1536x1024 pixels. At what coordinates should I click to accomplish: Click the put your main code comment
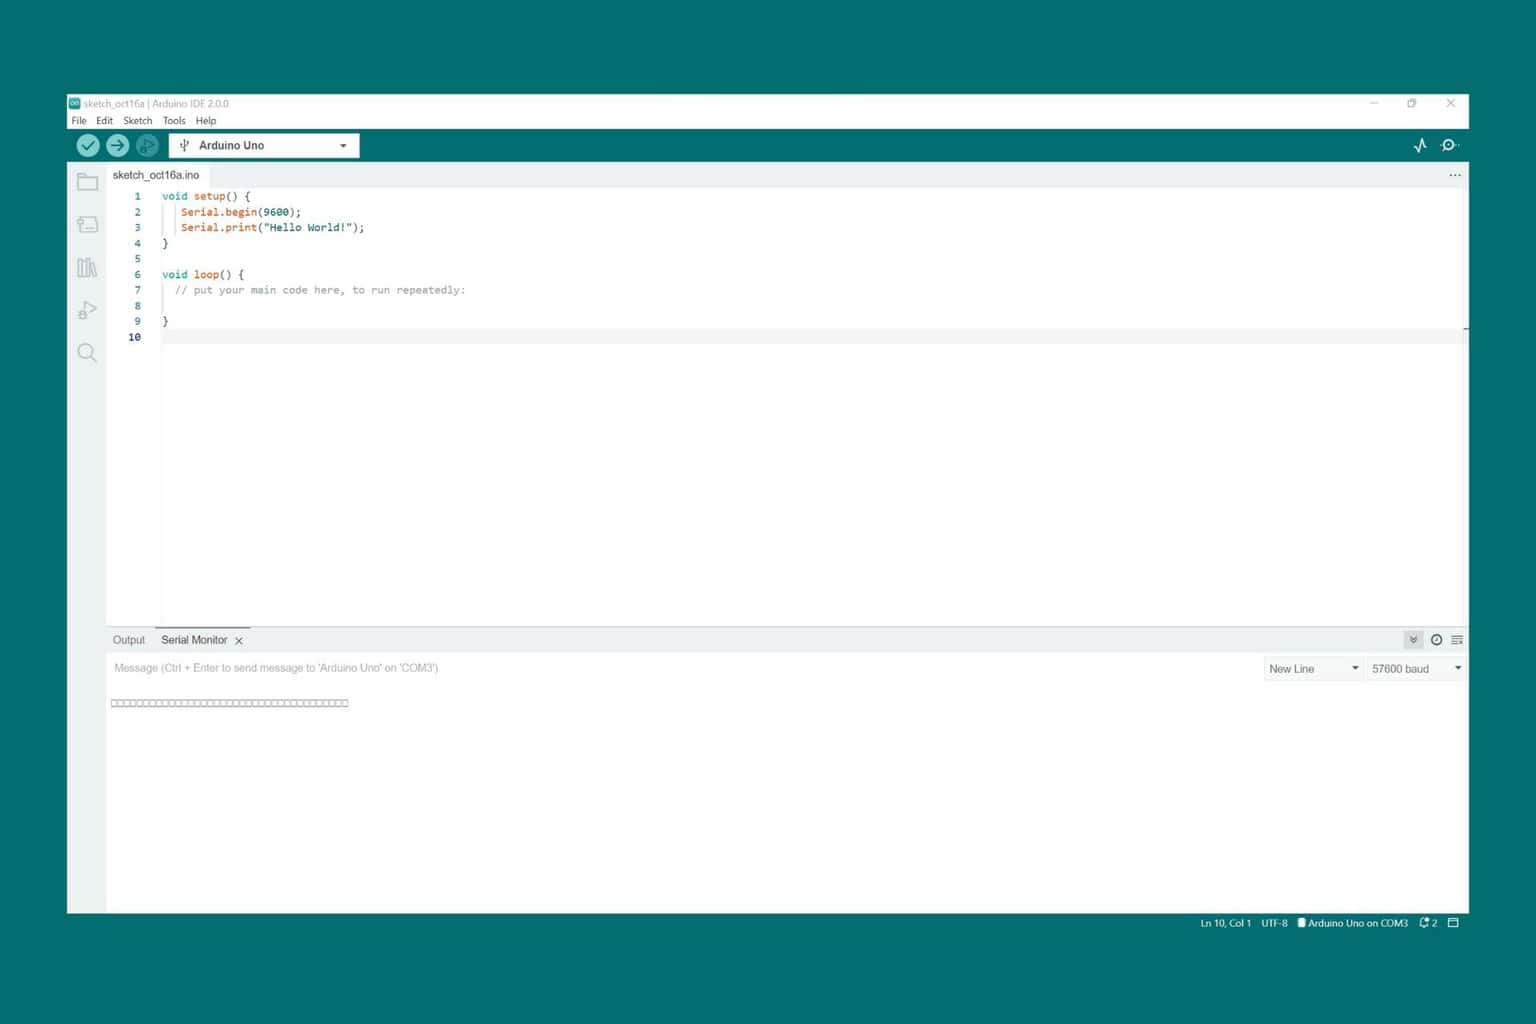click(320, 290)
